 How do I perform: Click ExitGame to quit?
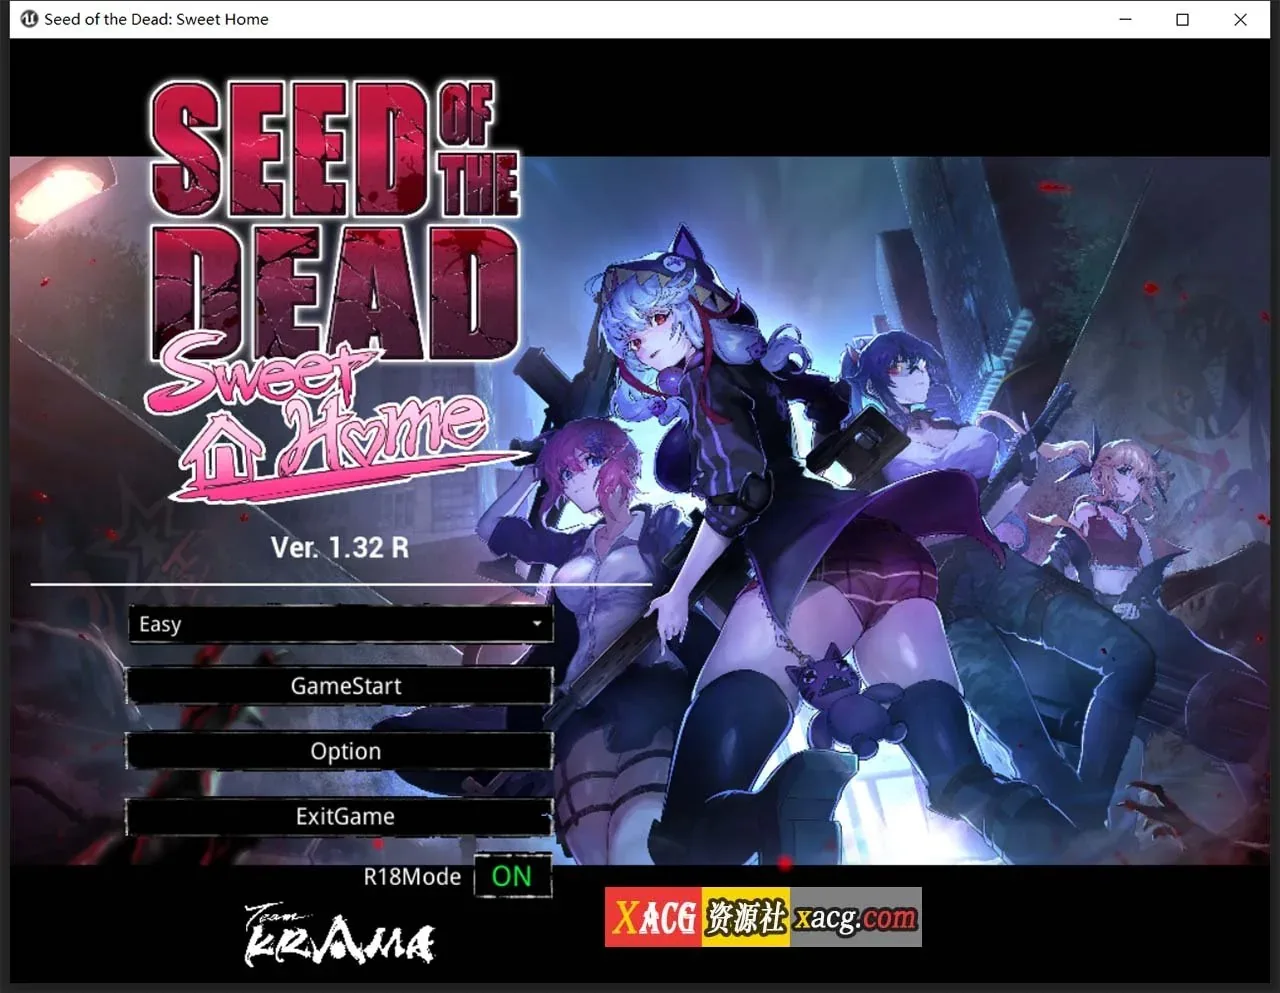click(x=339, y=816)
